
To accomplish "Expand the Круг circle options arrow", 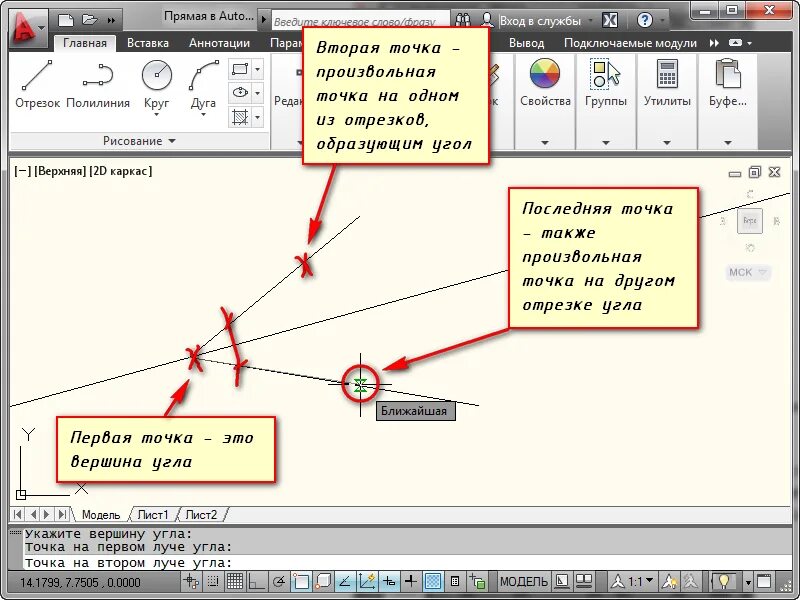I will [x=156, y=115].
